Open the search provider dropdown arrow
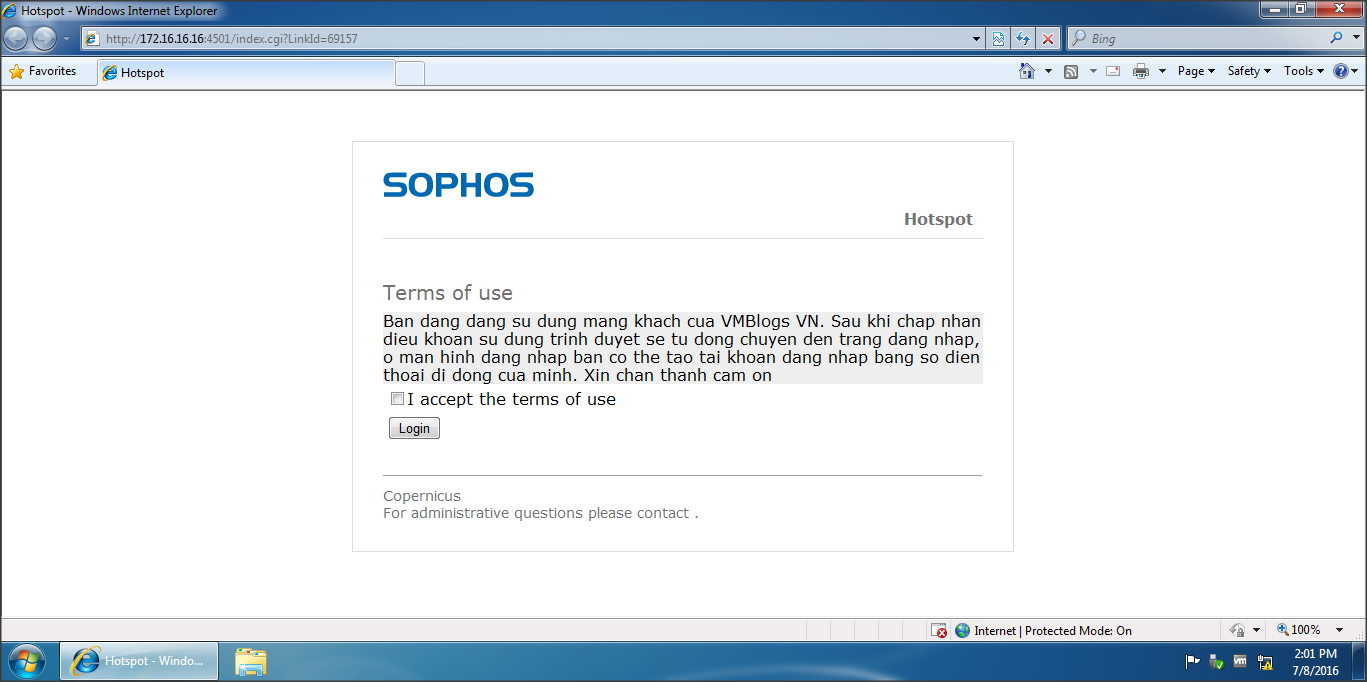This screenshot has width=1367, height=682. 1355,39
